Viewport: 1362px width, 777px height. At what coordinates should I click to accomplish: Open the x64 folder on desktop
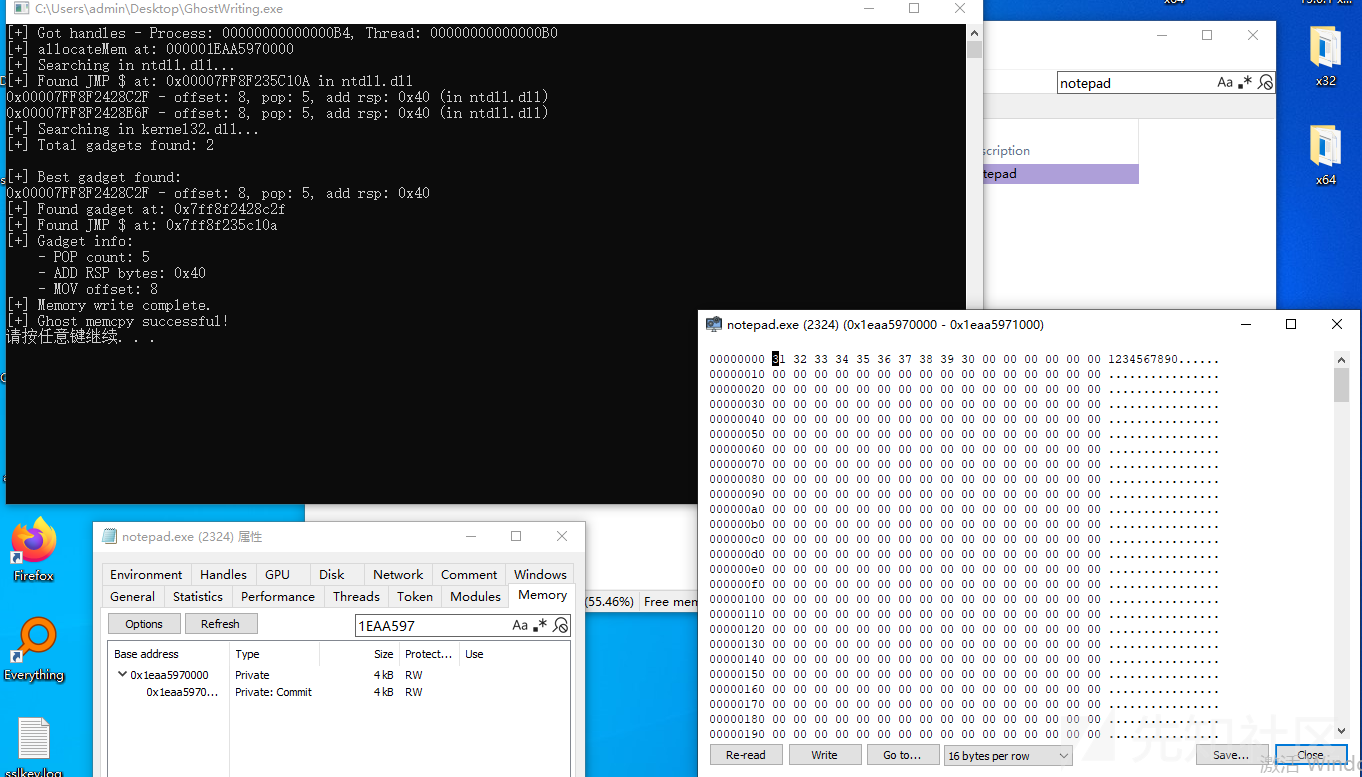point(1325,155)
